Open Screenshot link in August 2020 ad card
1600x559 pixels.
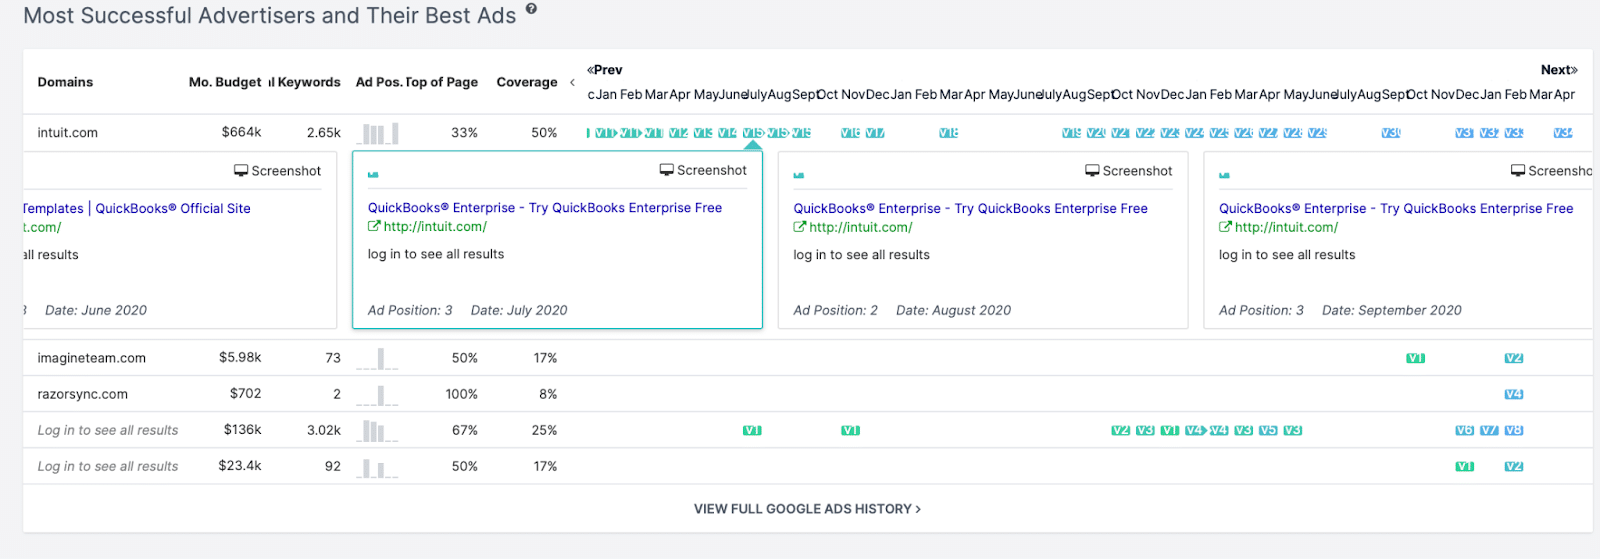[1129, 171]
